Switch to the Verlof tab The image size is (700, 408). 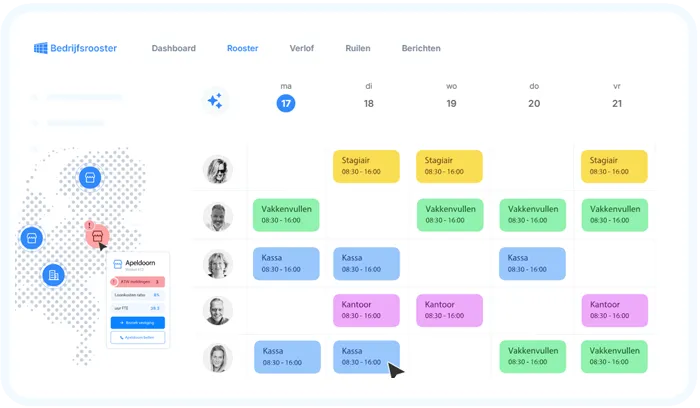pyautogui.click(x=301, y=48)
